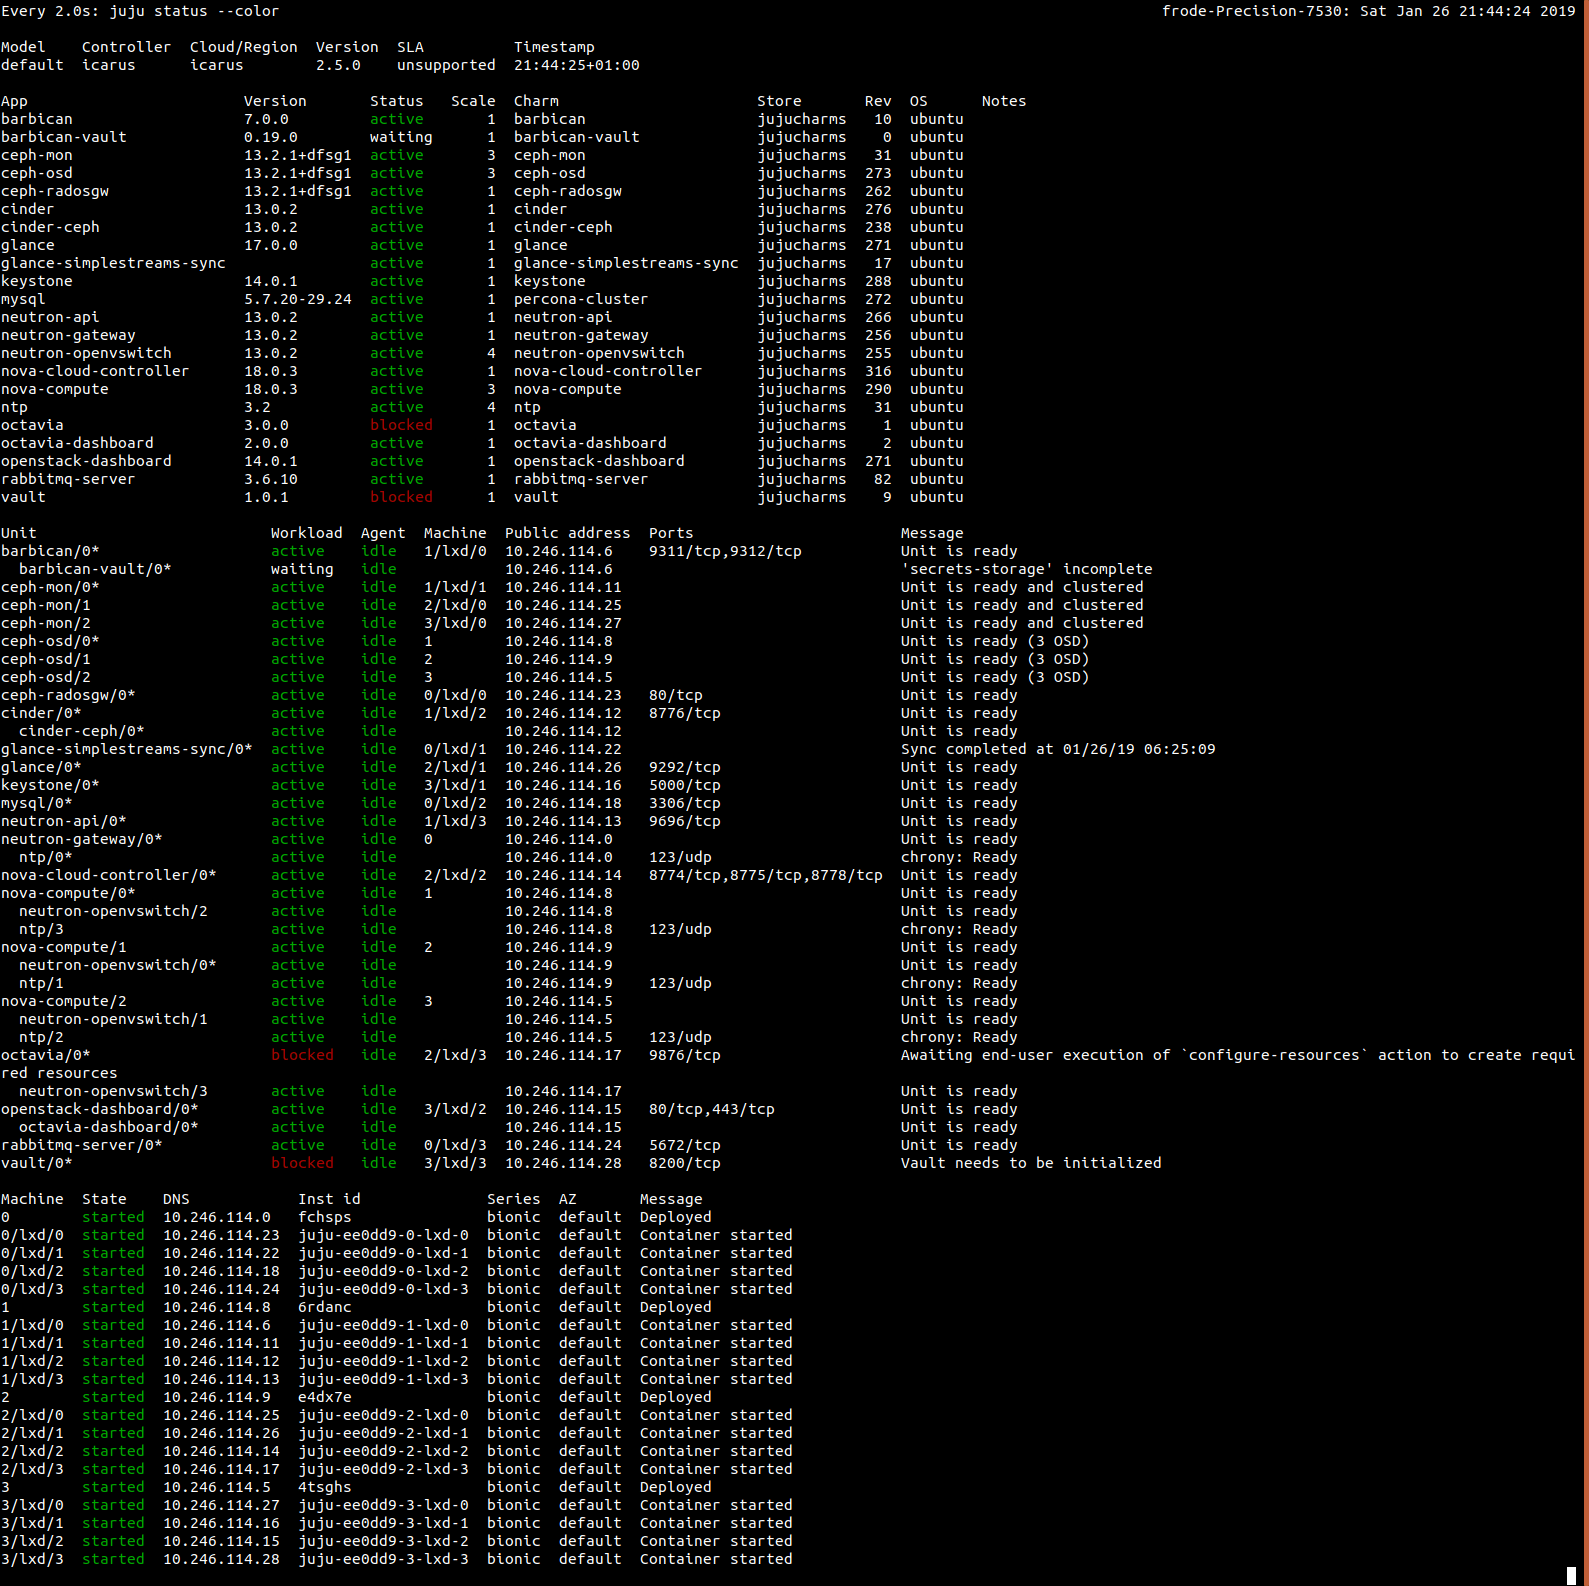Screen dimensions: 1589x1586
Task: Click octavia port 9876/tcp
Action: point(685,1055)
